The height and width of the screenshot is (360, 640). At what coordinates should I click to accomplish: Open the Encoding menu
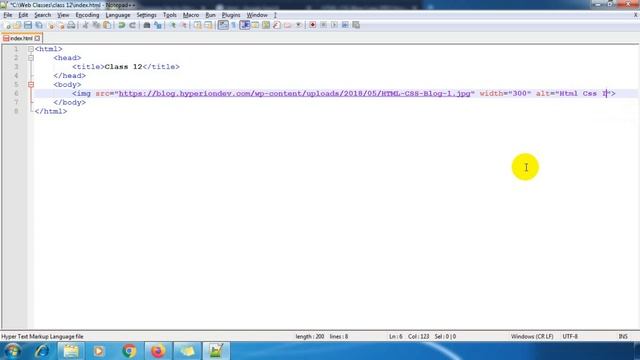(87, 15)
